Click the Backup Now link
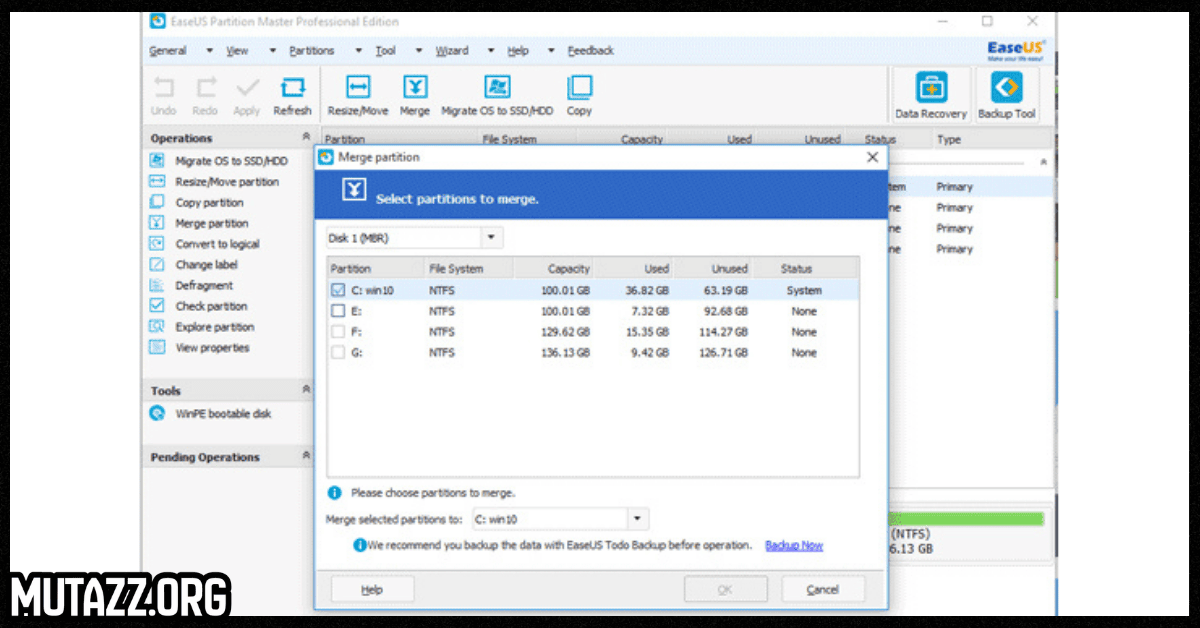Viewport: 1200px width, 628px height. tap(793, 544)
